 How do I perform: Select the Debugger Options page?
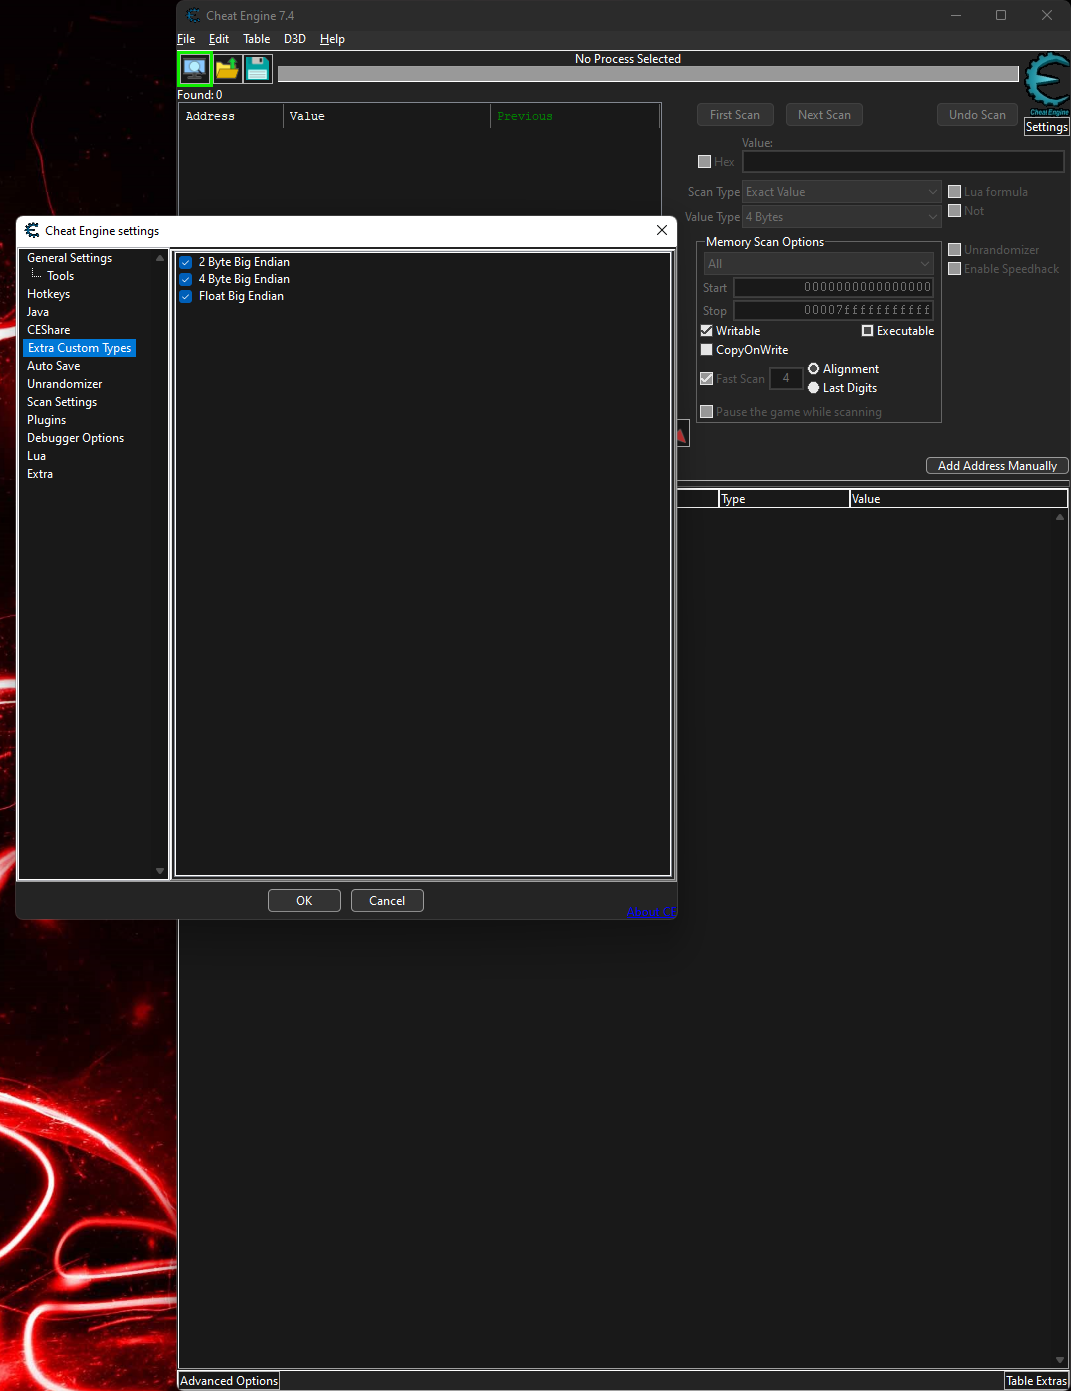pos(75,438)
